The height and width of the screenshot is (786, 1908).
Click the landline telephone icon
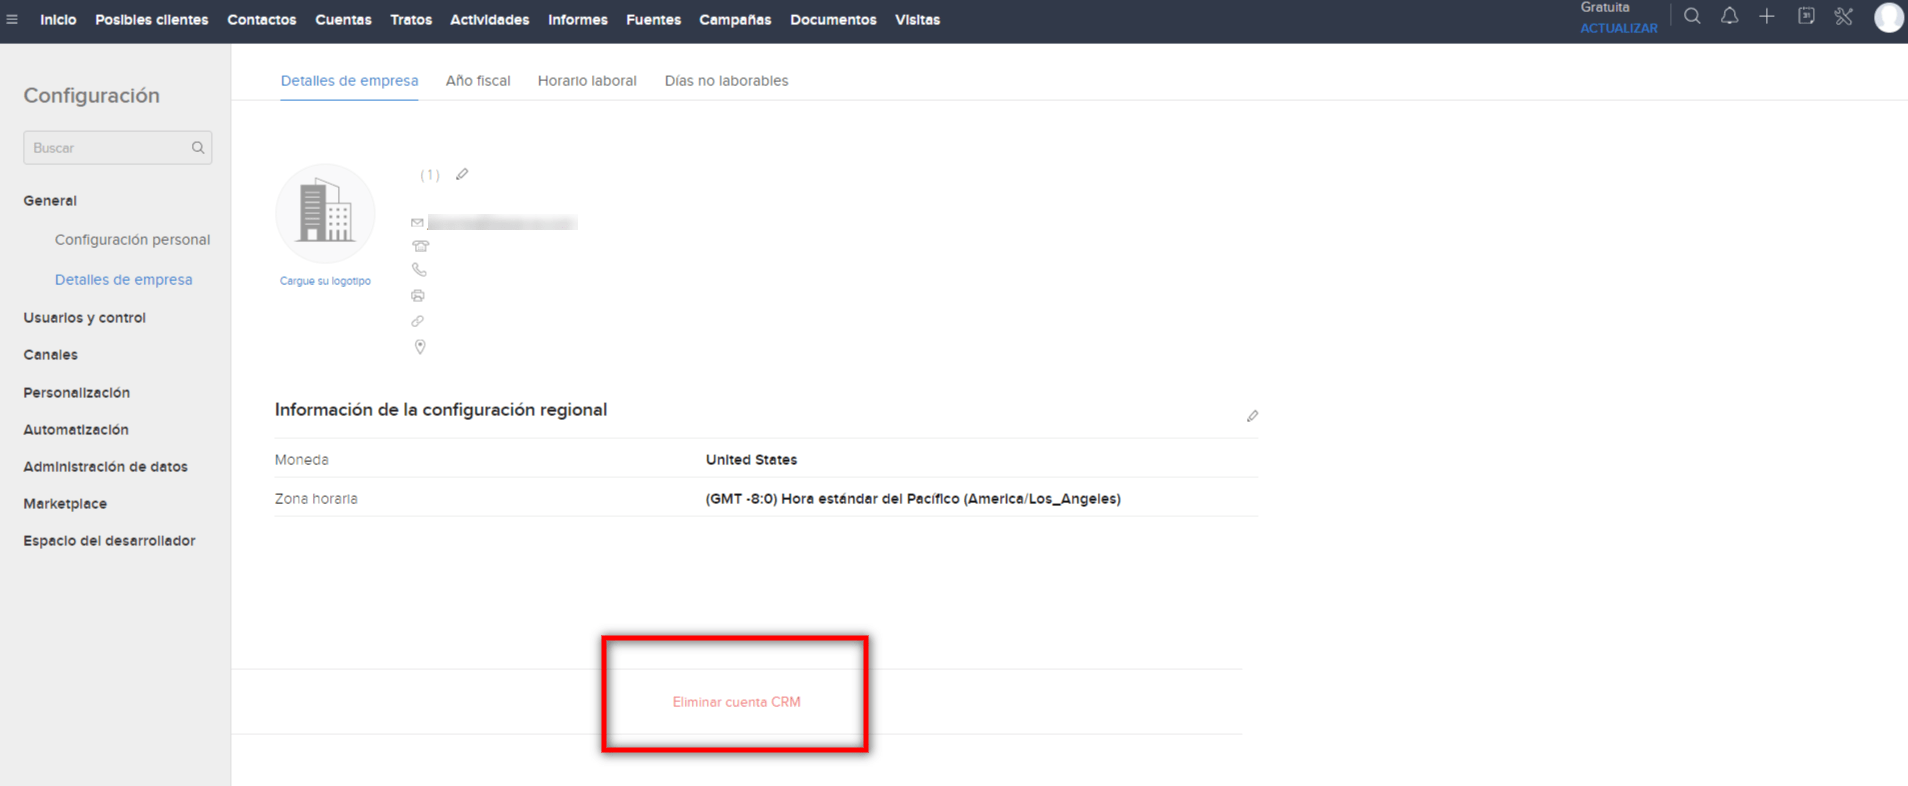(x=420, y=246)
